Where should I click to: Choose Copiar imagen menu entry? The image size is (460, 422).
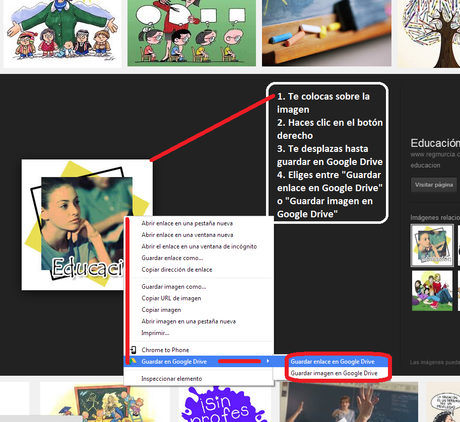[x=161, y=310]
